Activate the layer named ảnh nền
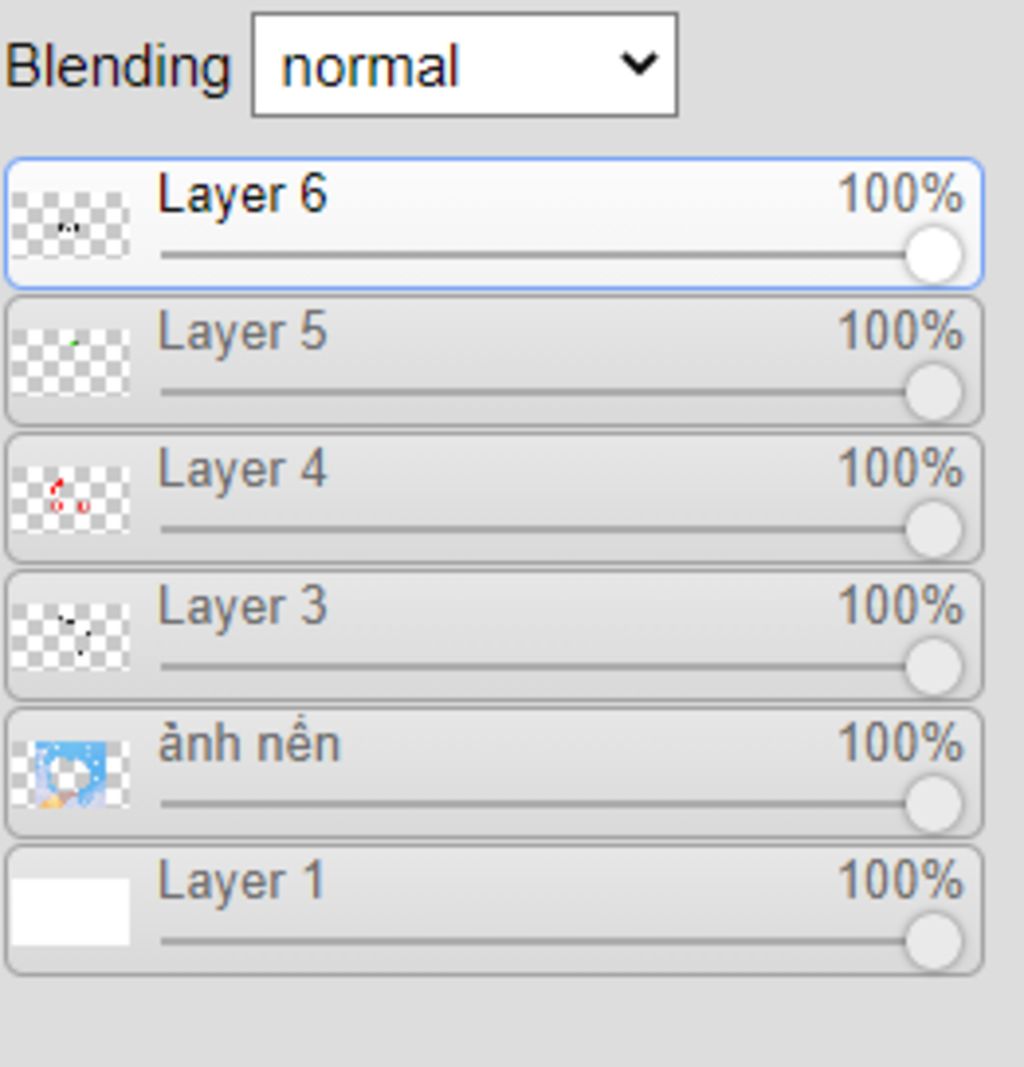The height and width of the screenshot is (1067, 1024). [x=494, y=774]
